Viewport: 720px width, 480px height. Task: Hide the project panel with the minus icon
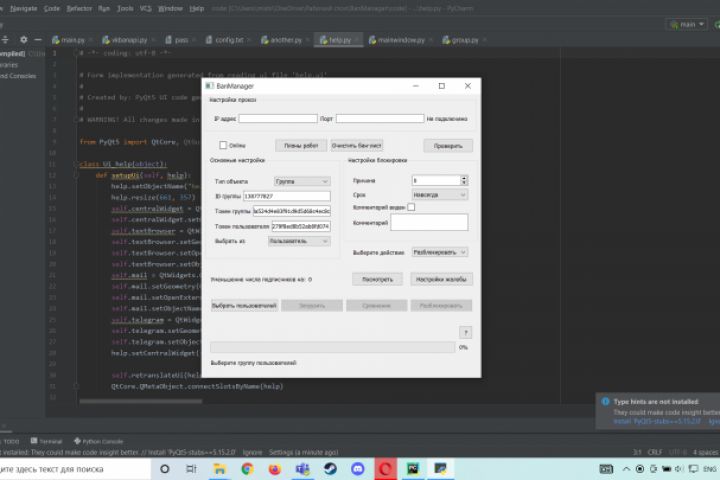coord(38,40)
